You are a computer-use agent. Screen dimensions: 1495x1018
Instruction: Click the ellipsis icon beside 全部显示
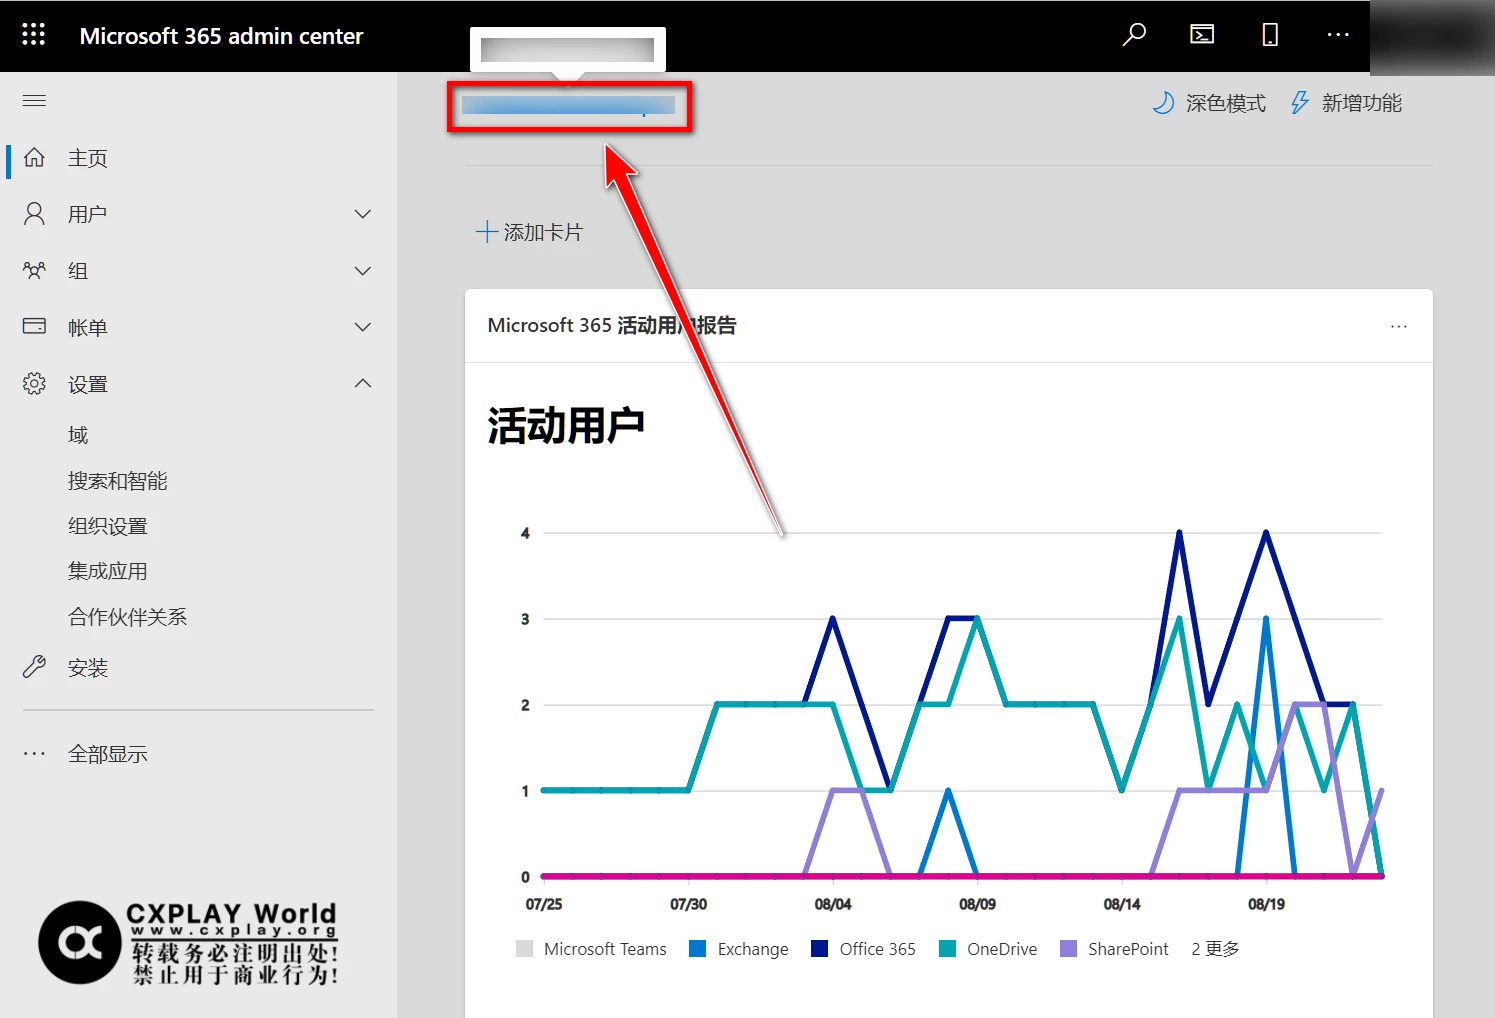tap(34, 754)
